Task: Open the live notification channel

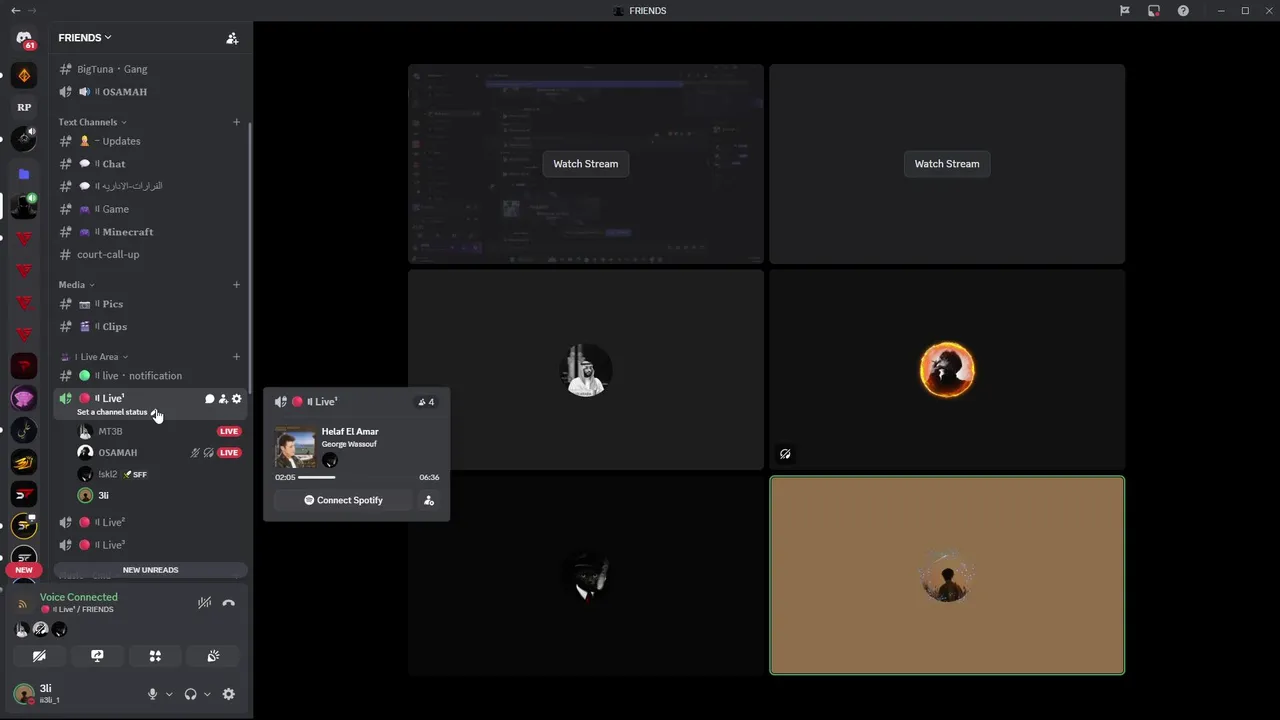Action: click(x=150, y=376)
